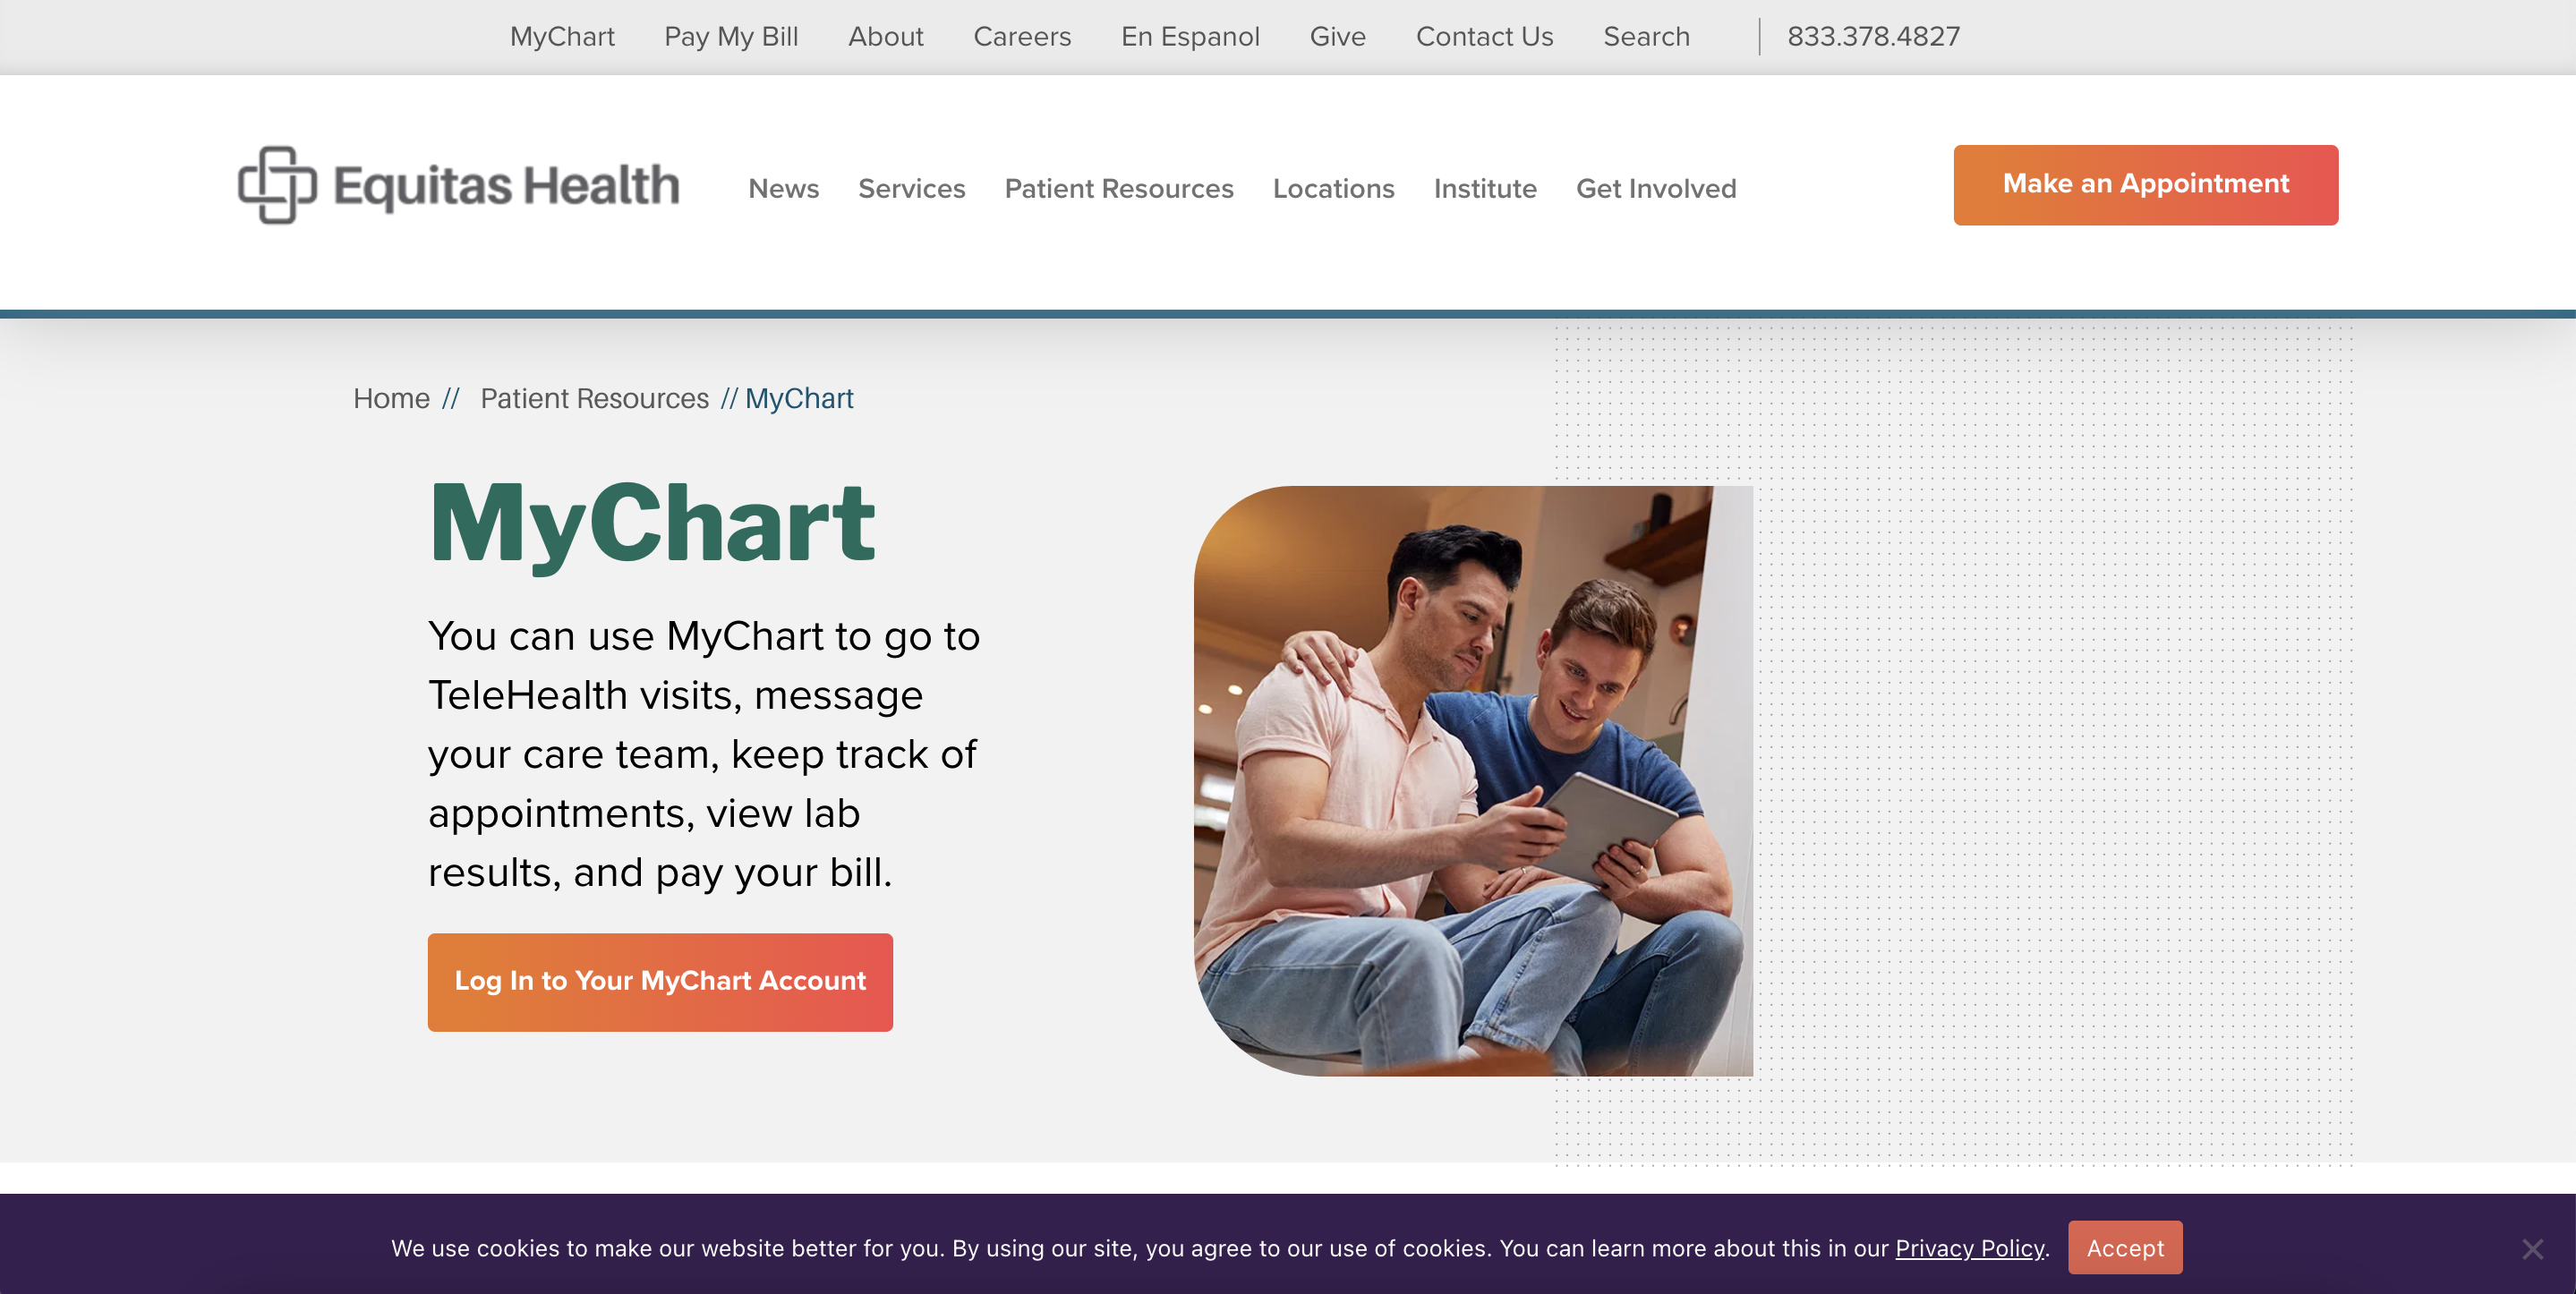Image resolution: width=2576 pixels, height=1294 pixels.
Task: Expand the Locations navigation dropdown
Action: pos(1334,186)
